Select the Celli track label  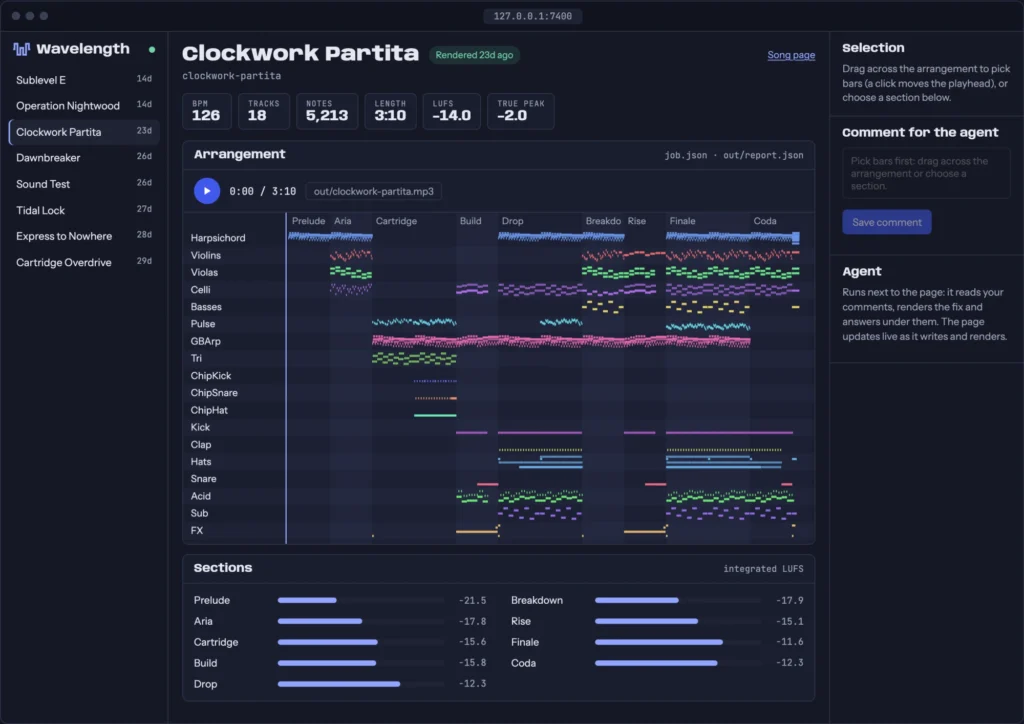click(x=200, y=290)
